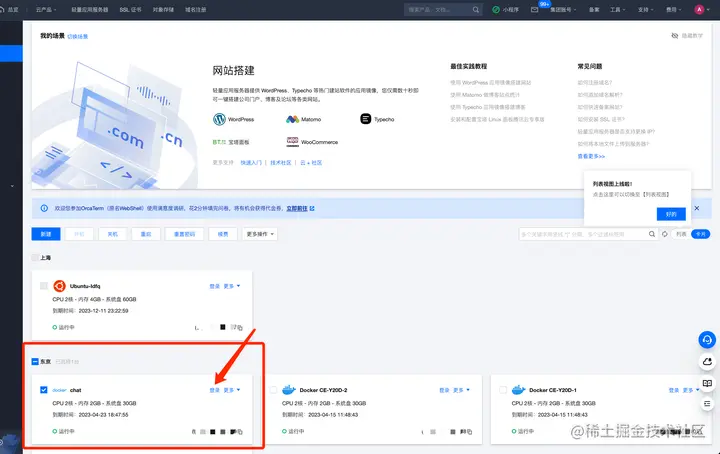Image resolution: width=720 pixels, height=454 pixels.
Task: Close the survey banner with X
Action: tap(697, 208)
